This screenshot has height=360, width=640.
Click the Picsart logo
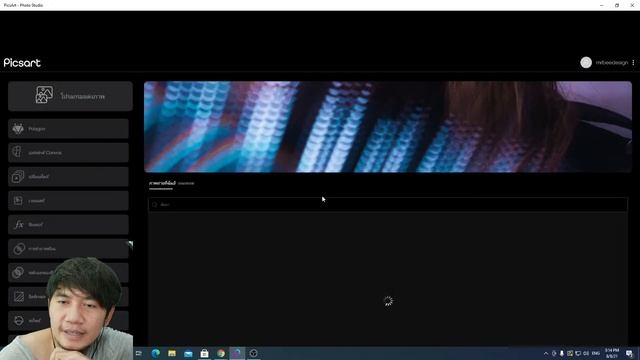22,63
